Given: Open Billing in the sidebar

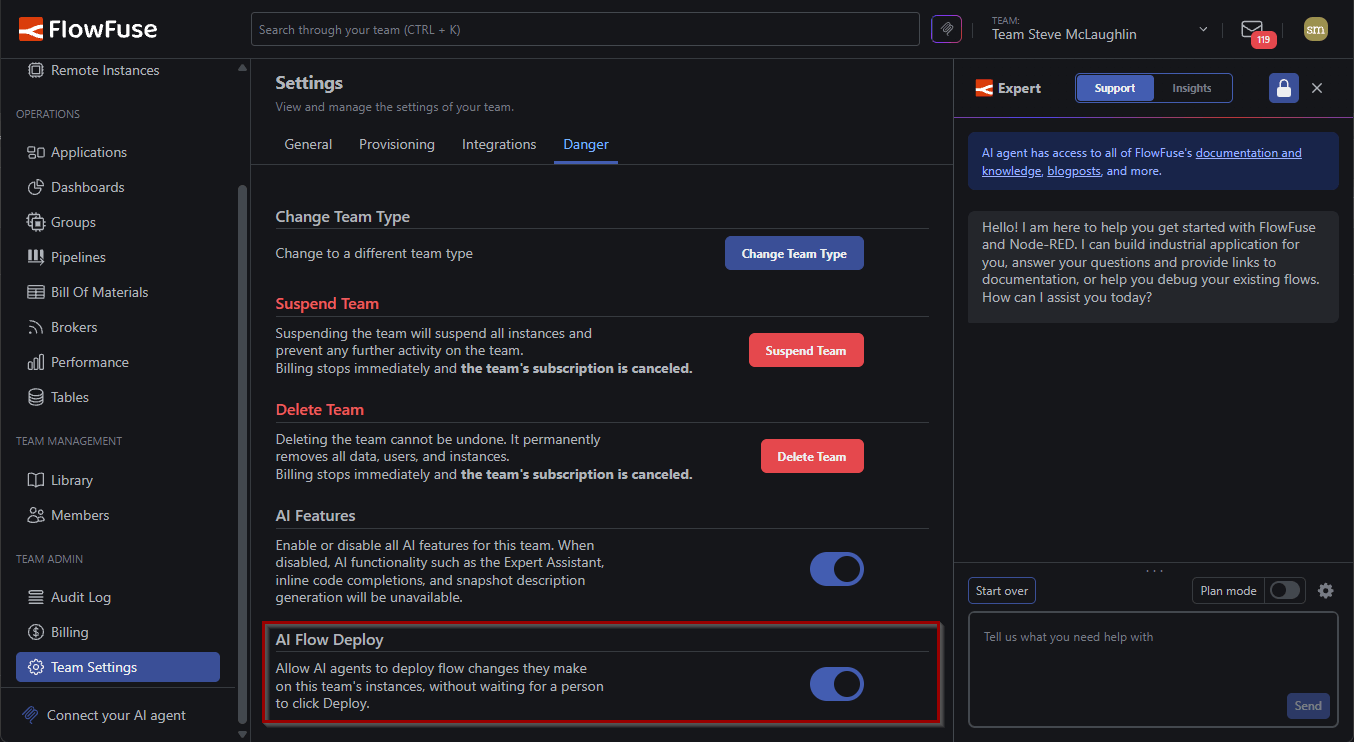Looking at the screenshot, I should tap(118, 632).
